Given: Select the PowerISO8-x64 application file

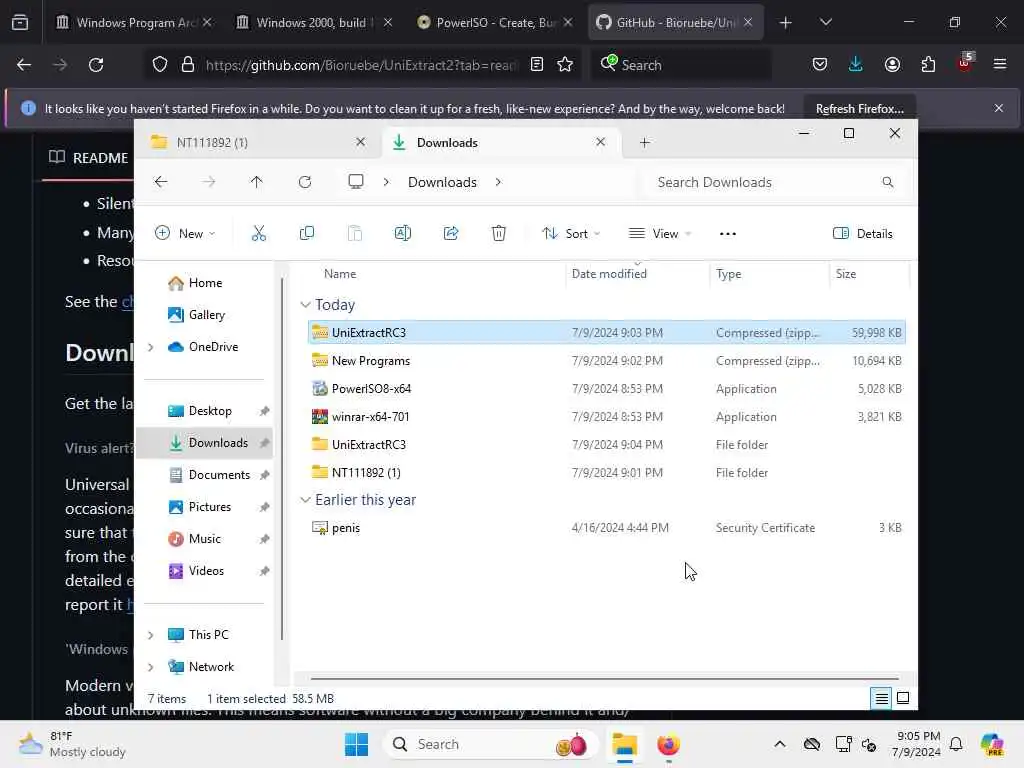Looking at the screenshot, I should click(606, 389).
